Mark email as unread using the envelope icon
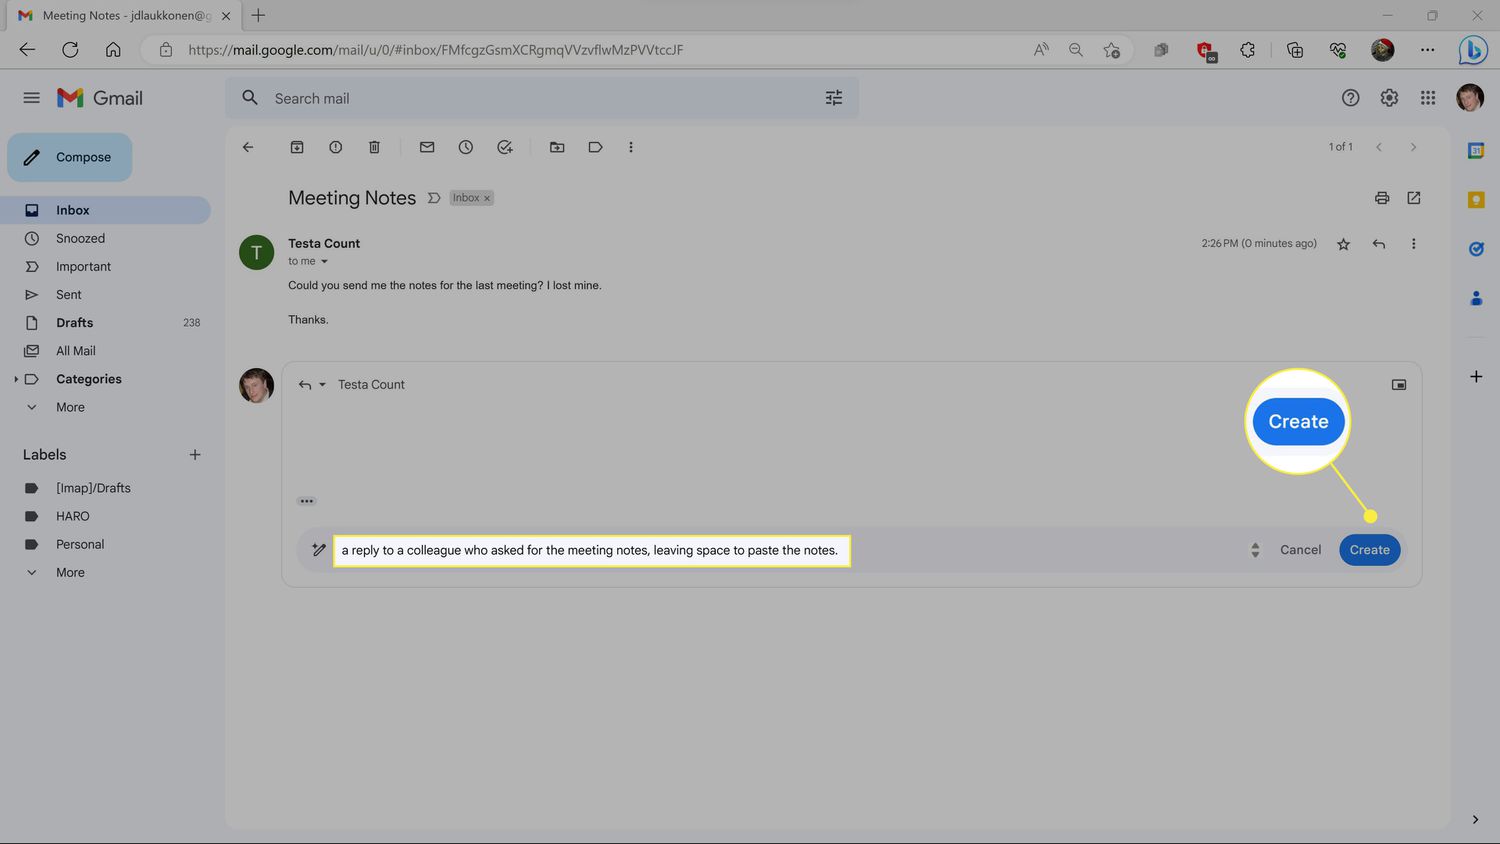Screen dimensions: 1500x844 (x=427, y=147)
